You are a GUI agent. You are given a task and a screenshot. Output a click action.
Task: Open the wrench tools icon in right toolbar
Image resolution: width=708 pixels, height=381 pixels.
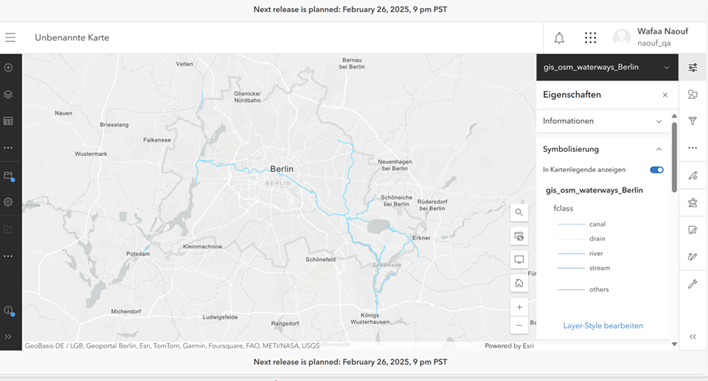click(x=693, y=284)
